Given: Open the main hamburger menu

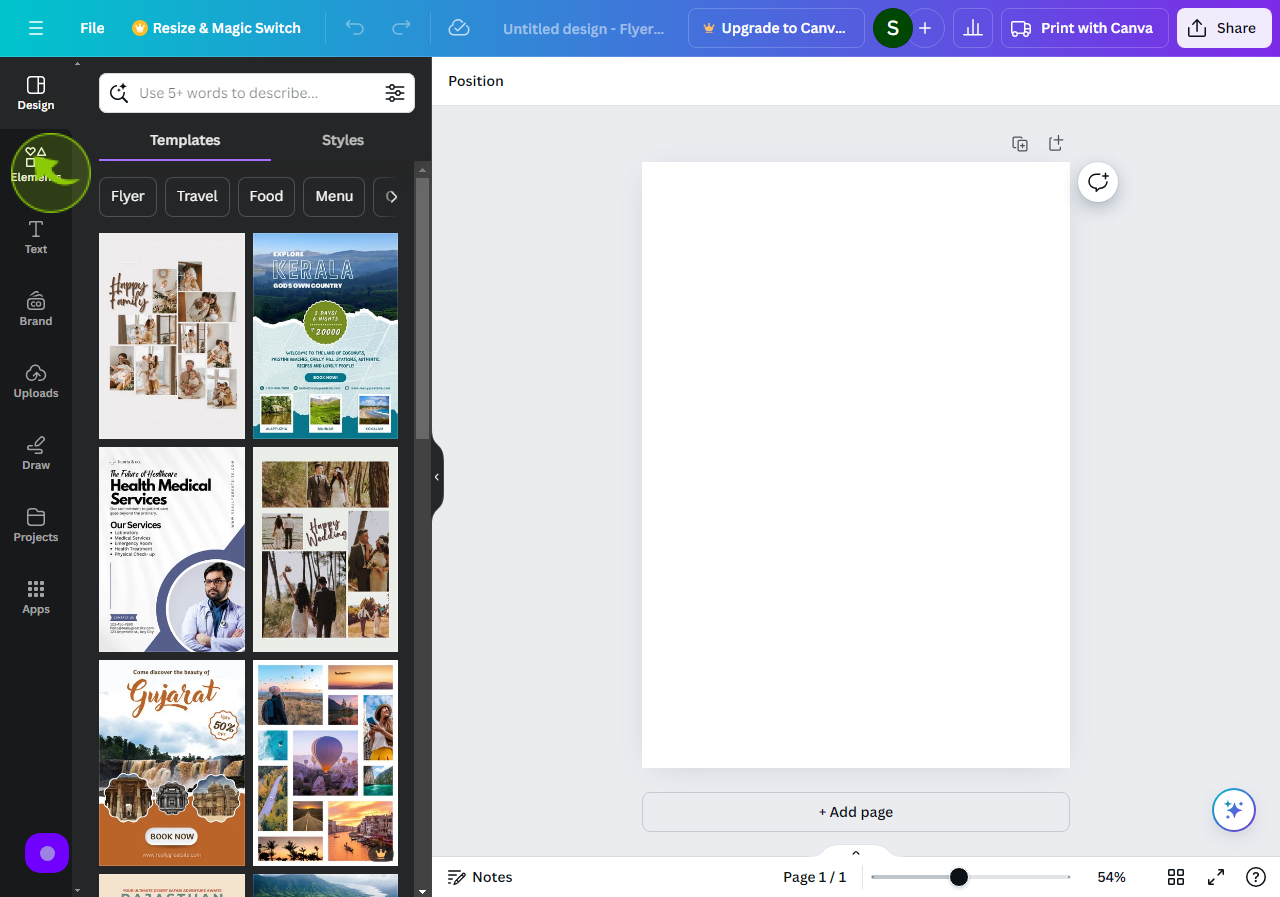Looking at the screenshot, I should [x=36, y=28].
